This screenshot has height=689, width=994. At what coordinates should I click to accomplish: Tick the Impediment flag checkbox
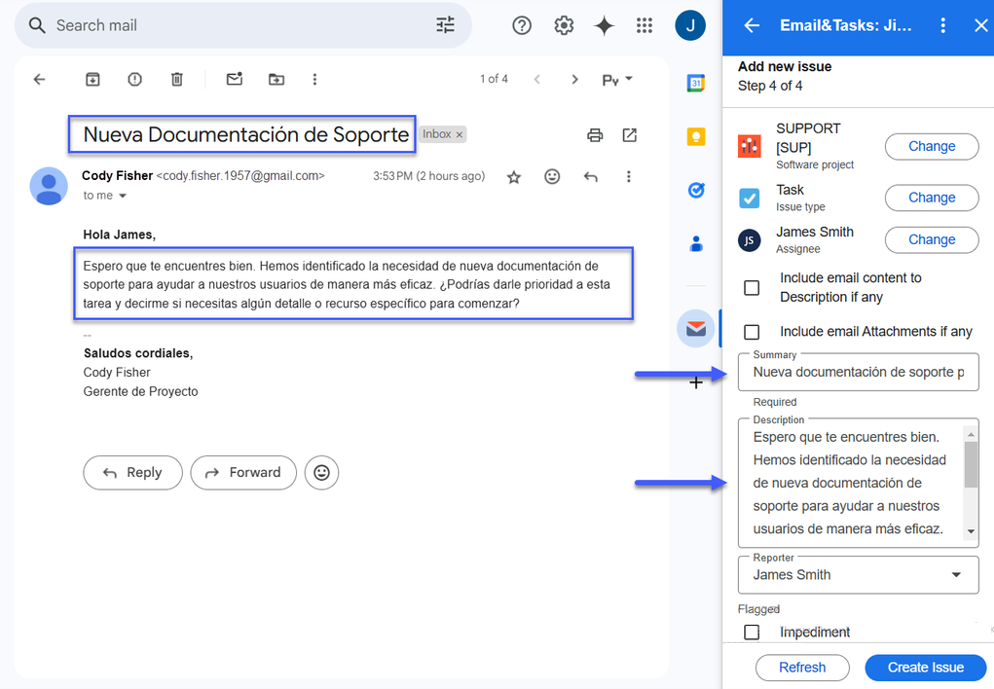(752, 632)
